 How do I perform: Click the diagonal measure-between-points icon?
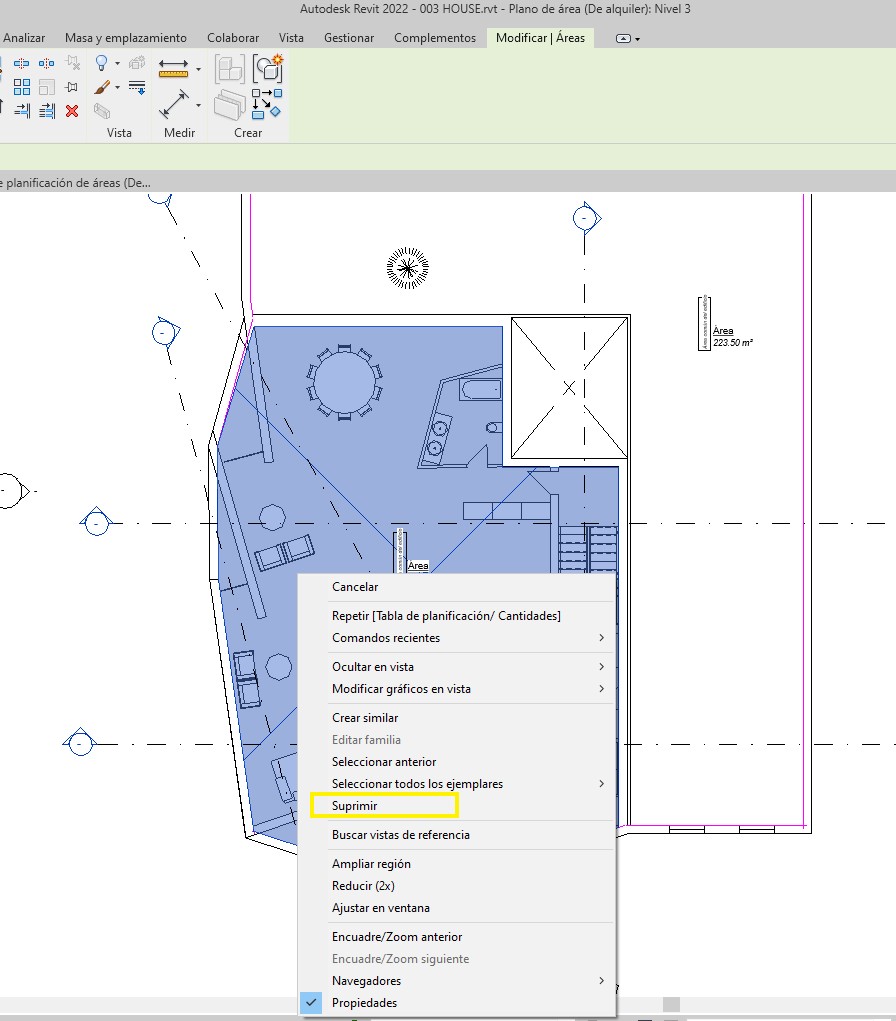click(x=174, y=104)
